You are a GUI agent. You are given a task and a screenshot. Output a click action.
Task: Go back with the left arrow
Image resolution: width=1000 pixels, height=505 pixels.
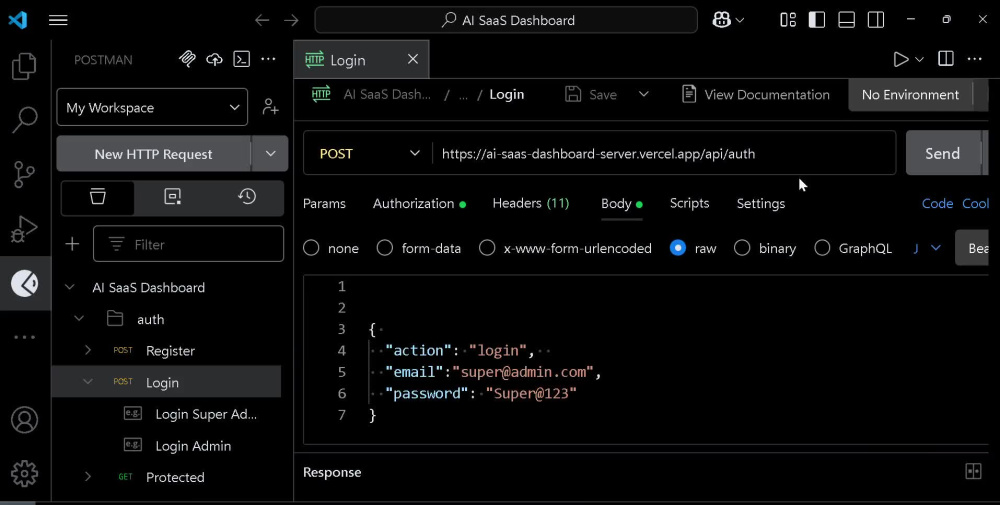pyautogui.click(x=262, y=20)
